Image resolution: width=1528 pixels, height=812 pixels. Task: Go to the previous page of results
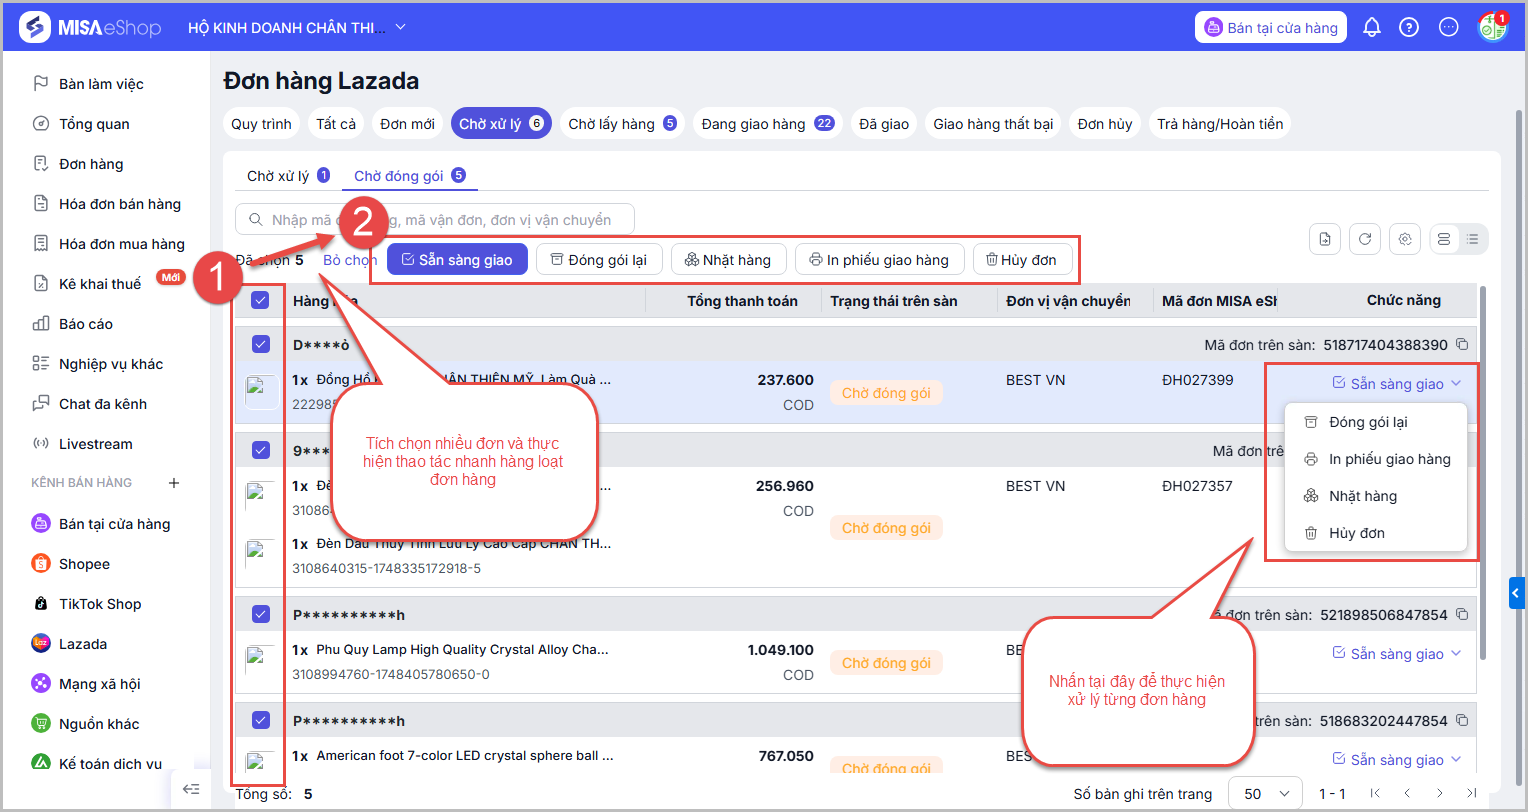coord(1407,794)
